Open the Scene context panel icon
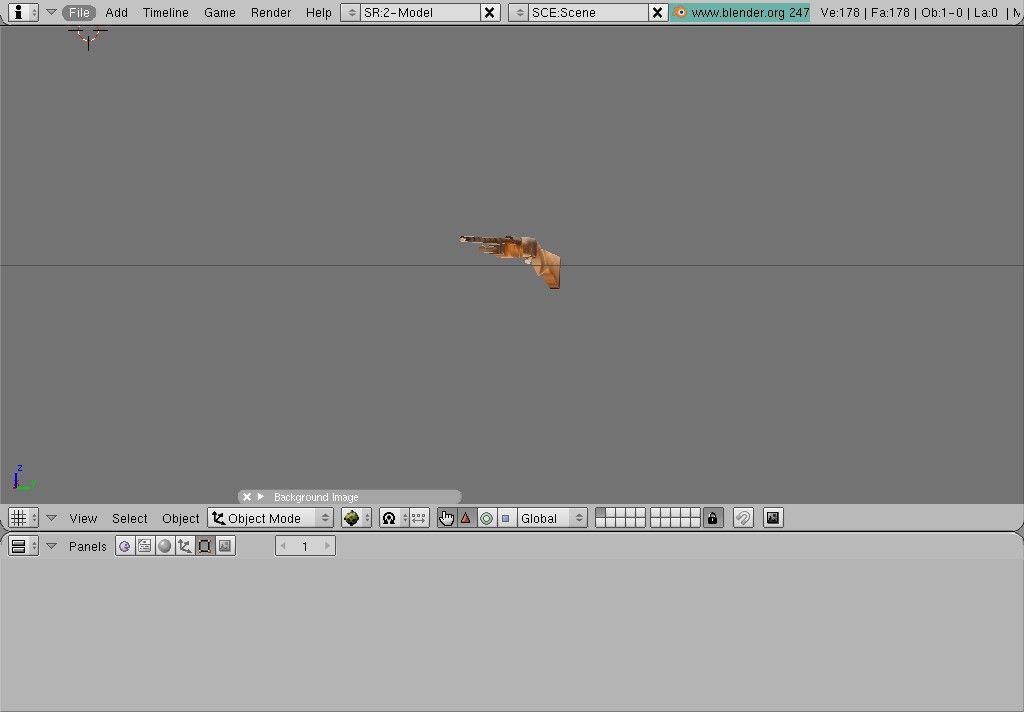This screenshot has height=712, width=1024. tap(225, 546)
